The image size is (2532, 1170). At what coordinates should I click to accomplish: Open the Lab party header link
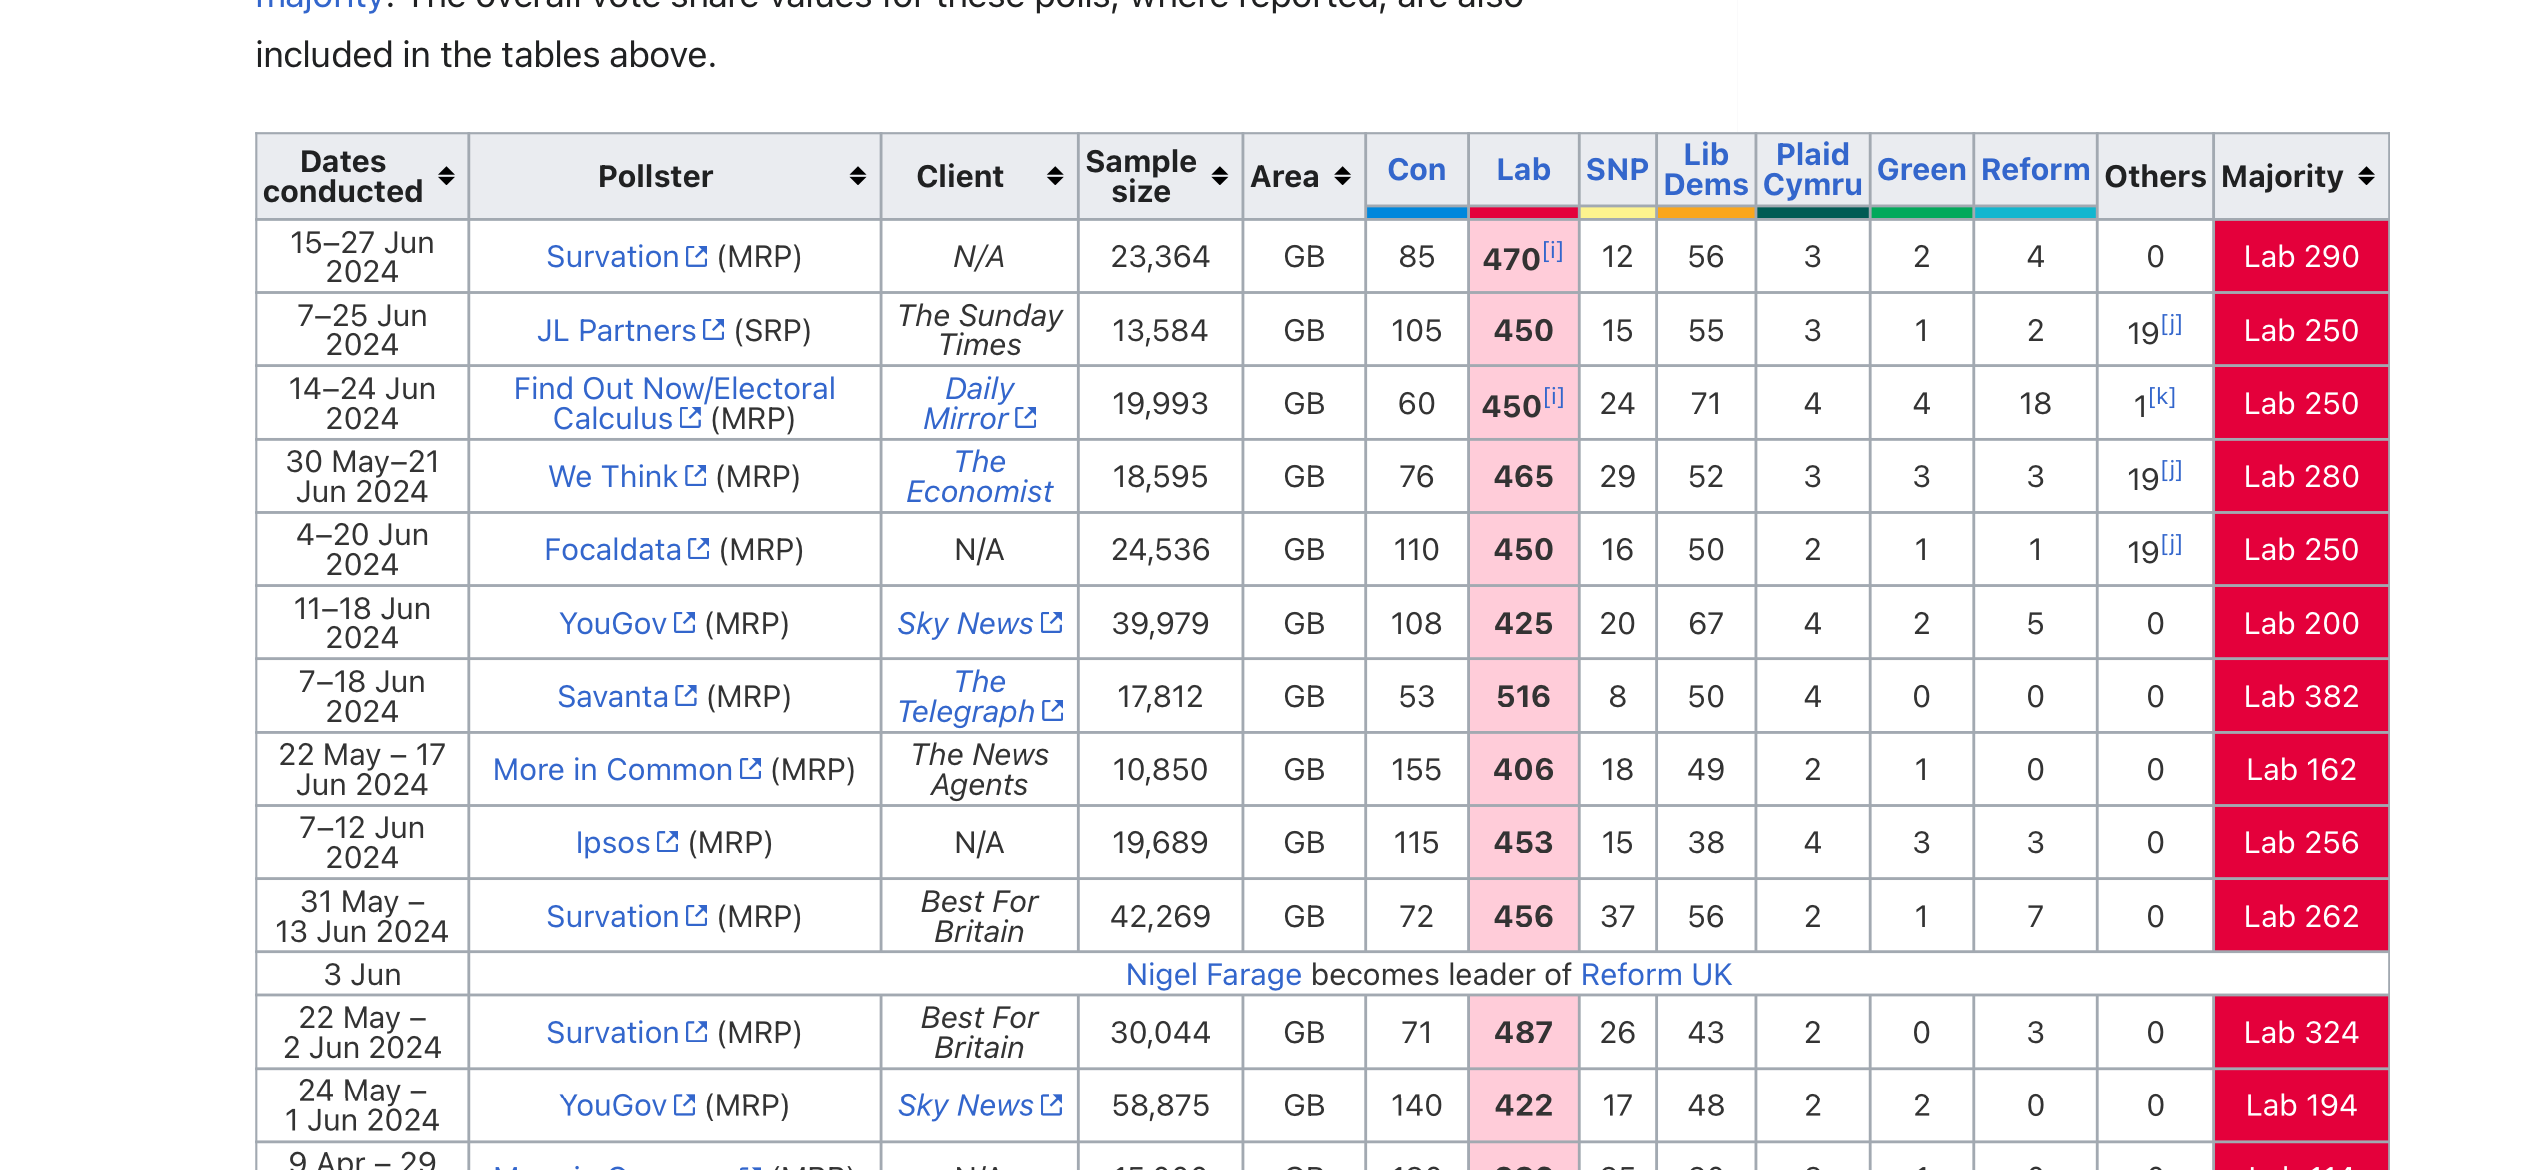(1523, 169)
